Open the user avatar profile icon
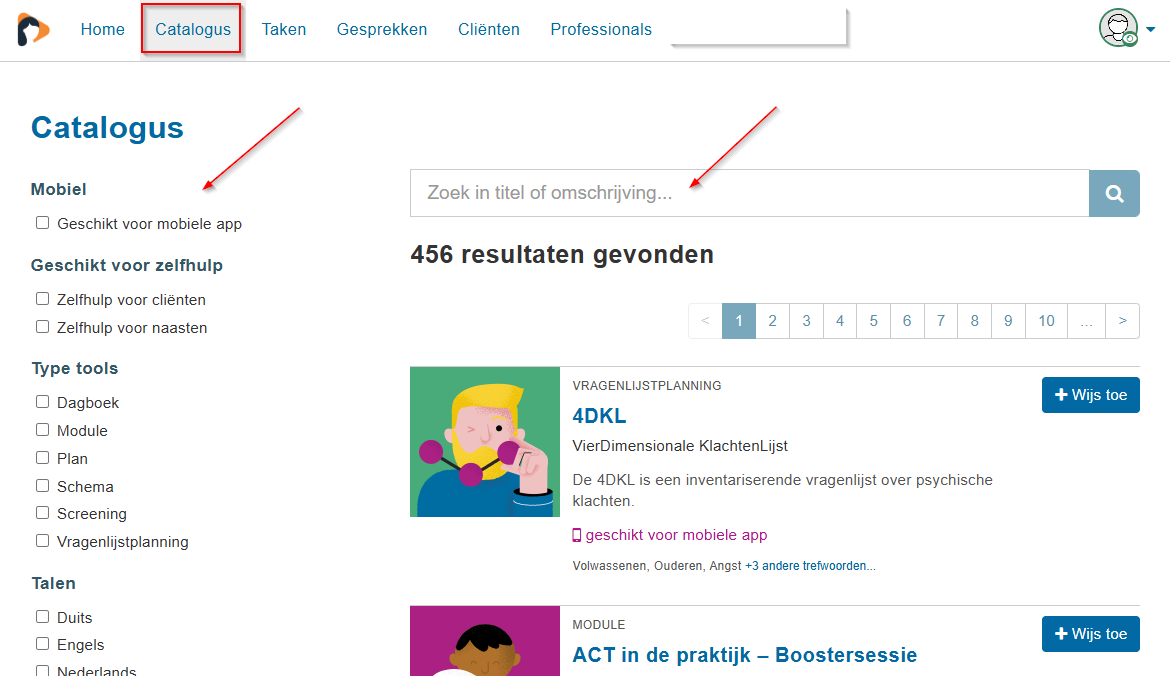The image size is (1170, 676). 1118,28
